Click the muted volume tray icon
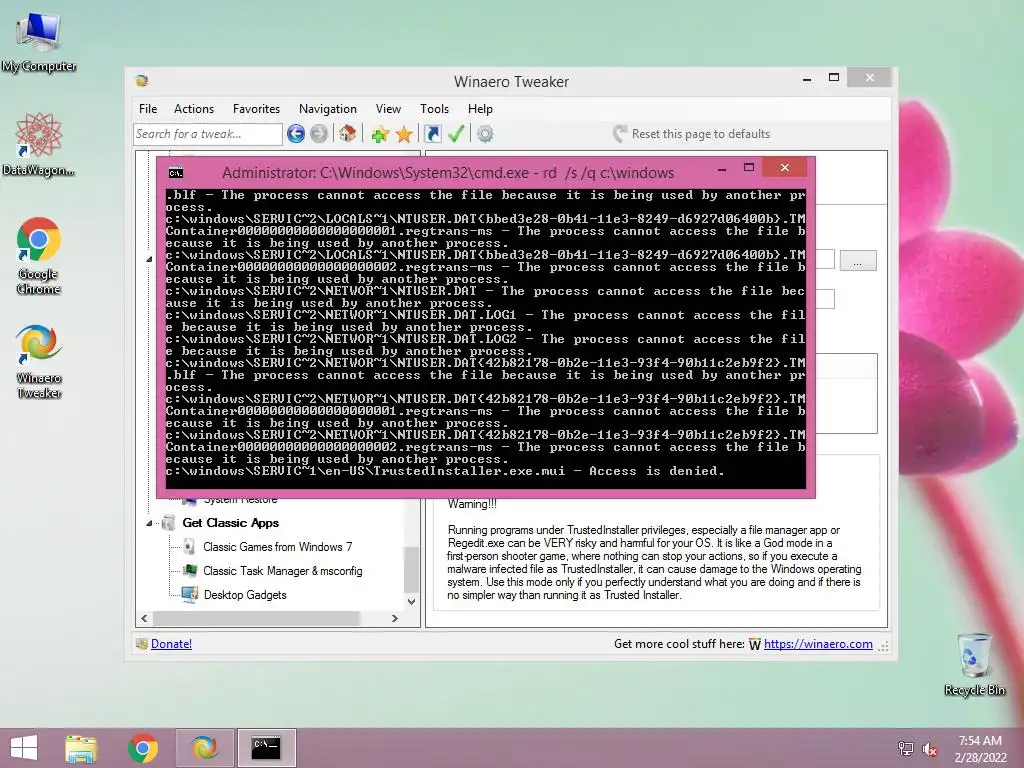This screenshot has height=768, width=1024. [x=930, y=749]
